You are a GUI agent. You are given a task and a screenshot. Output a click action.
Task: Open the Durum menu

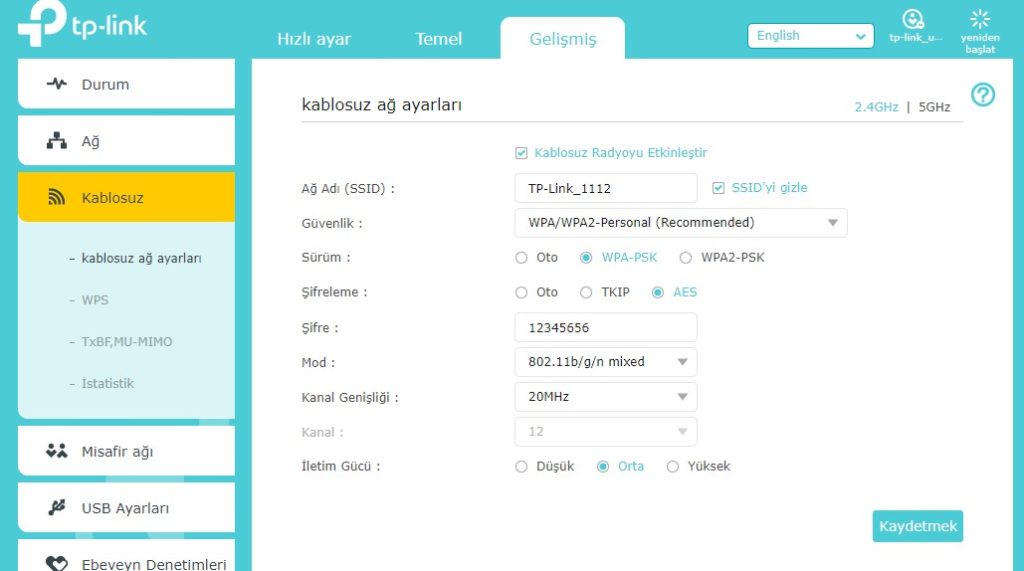(126, 84)
